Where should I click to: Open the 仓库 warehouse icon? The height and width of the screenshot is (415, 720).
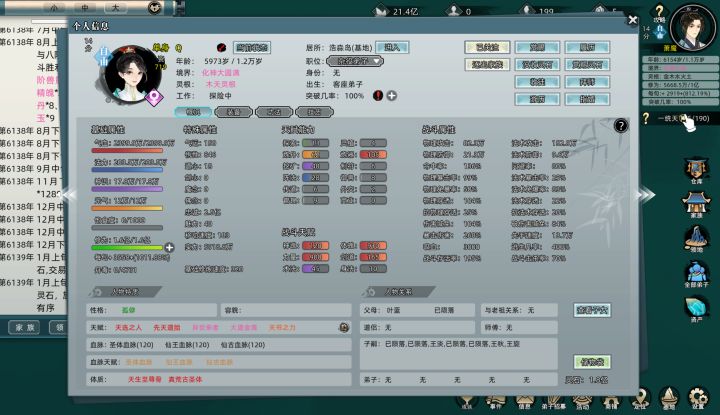(x=697, y=170)
